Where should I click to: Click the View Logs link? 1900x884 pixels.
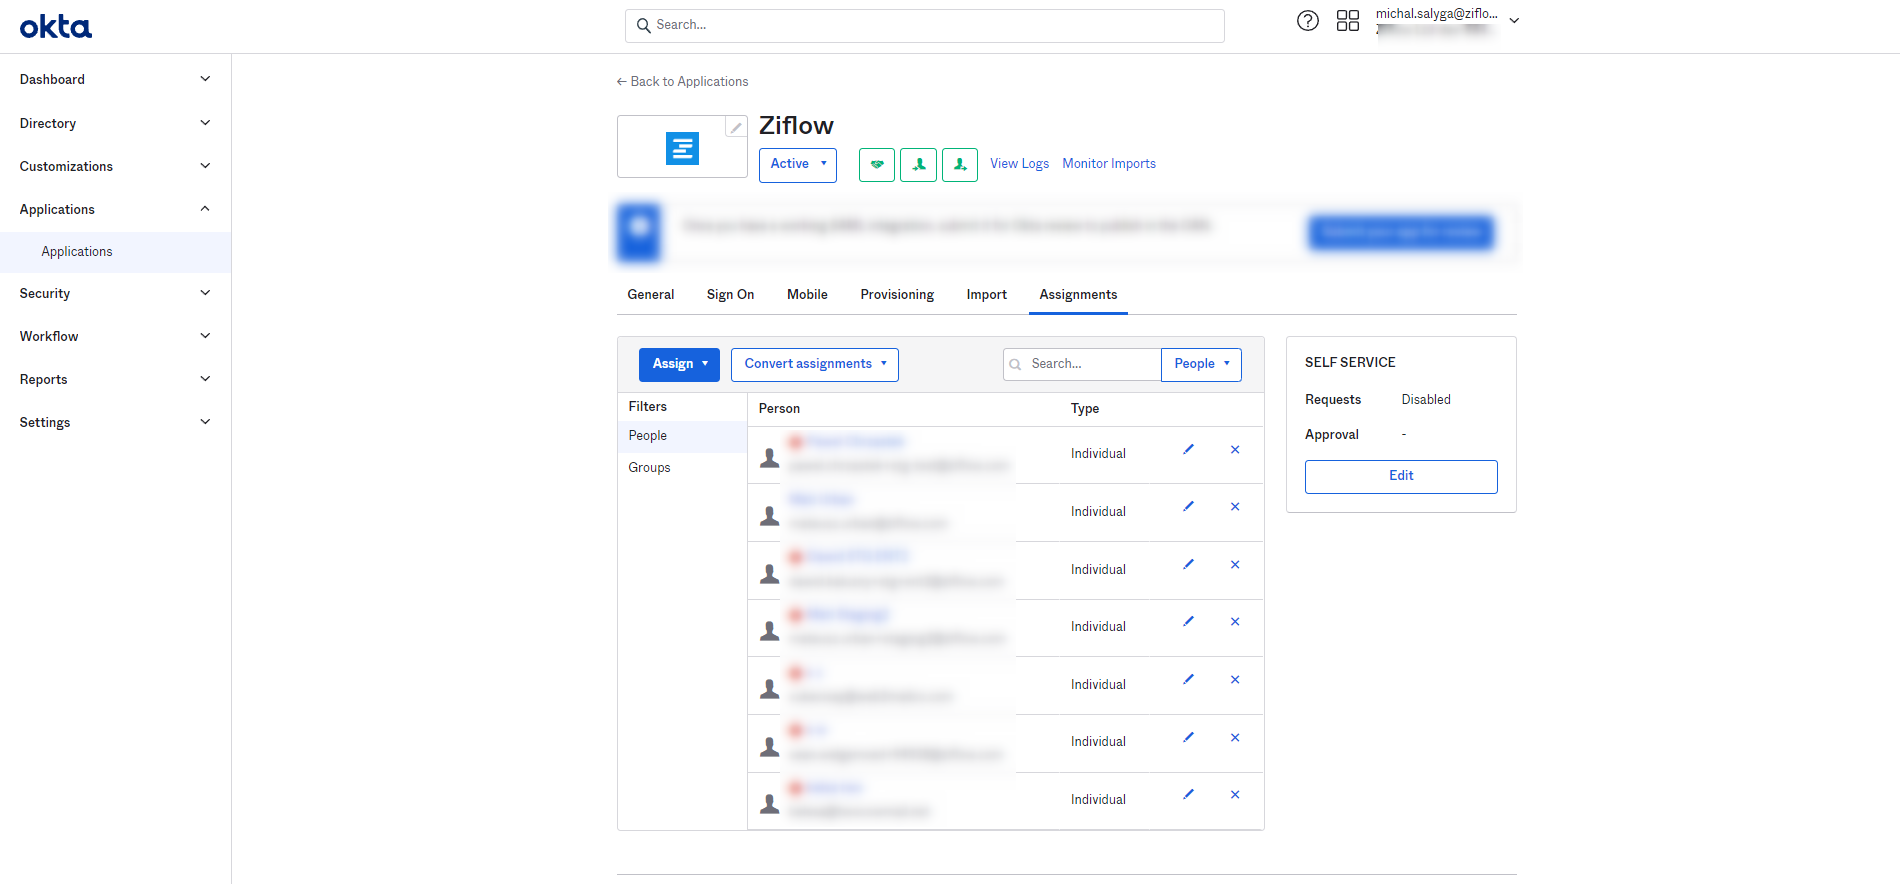[1019, 164]
